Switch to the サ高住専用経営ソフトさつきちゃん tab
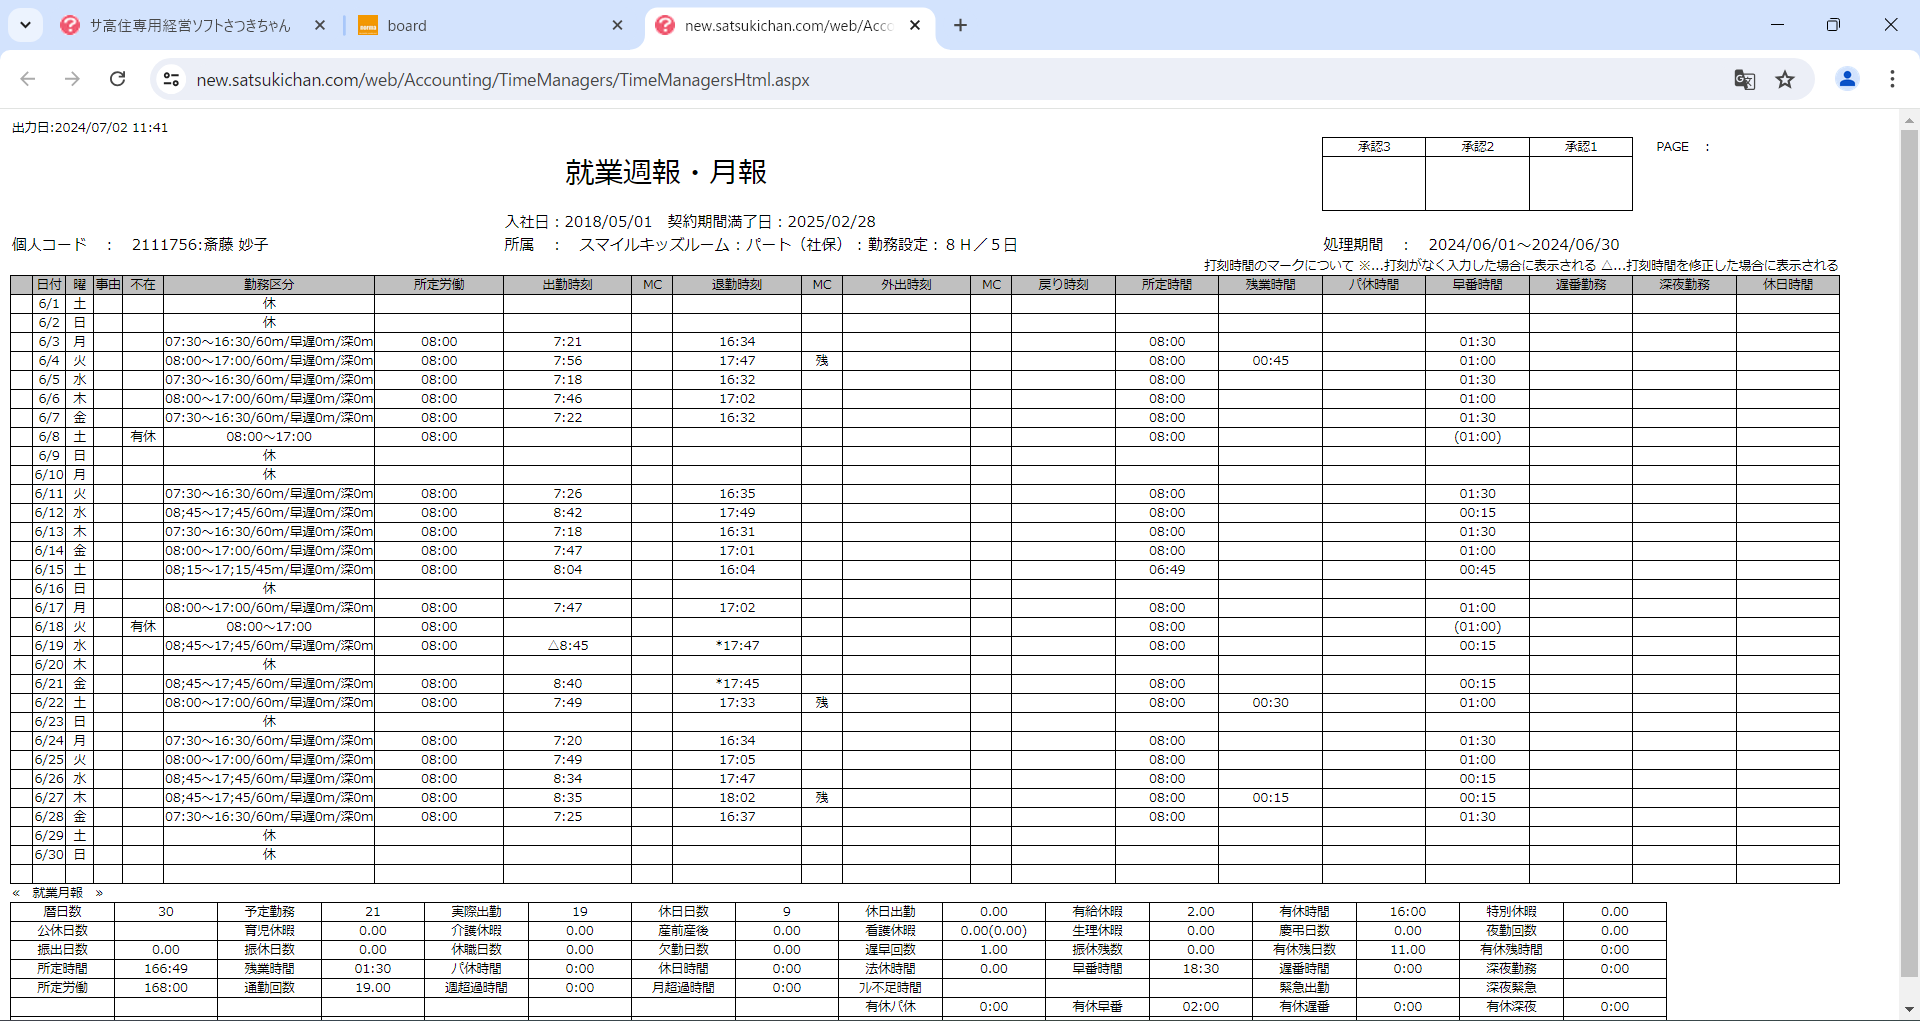 pos(190,26)
